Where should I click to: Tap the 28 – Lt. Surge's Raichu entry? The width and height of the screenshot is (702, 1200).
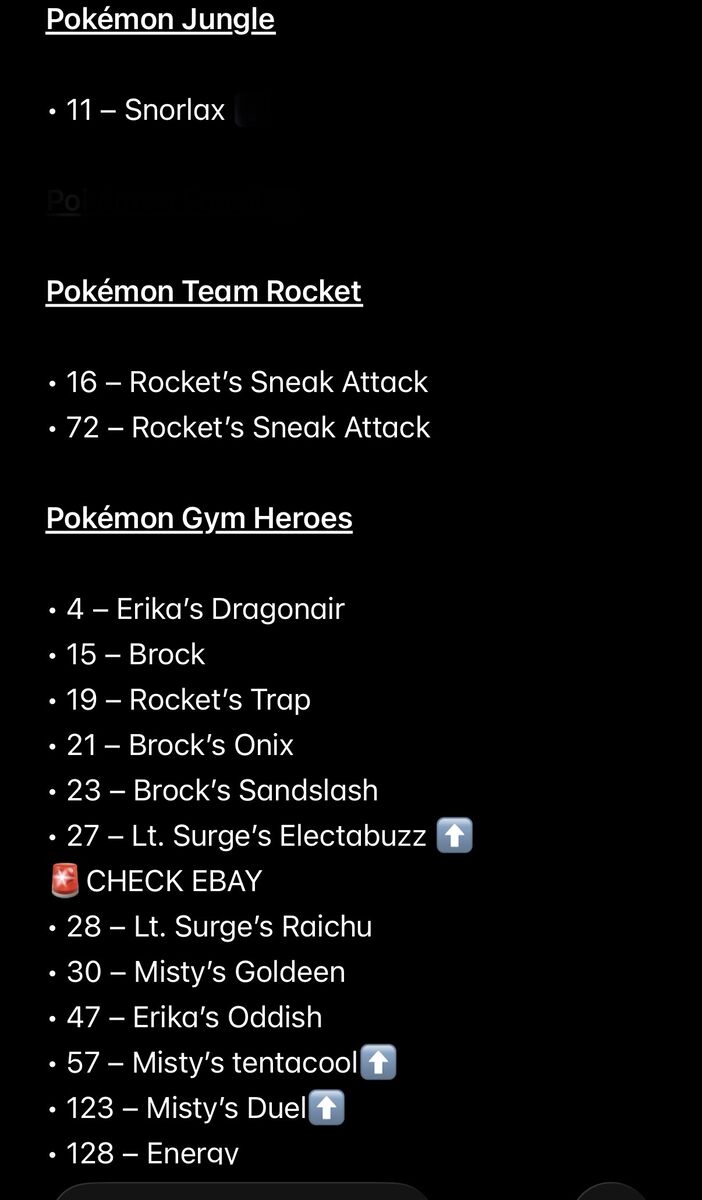pos(219,927)
